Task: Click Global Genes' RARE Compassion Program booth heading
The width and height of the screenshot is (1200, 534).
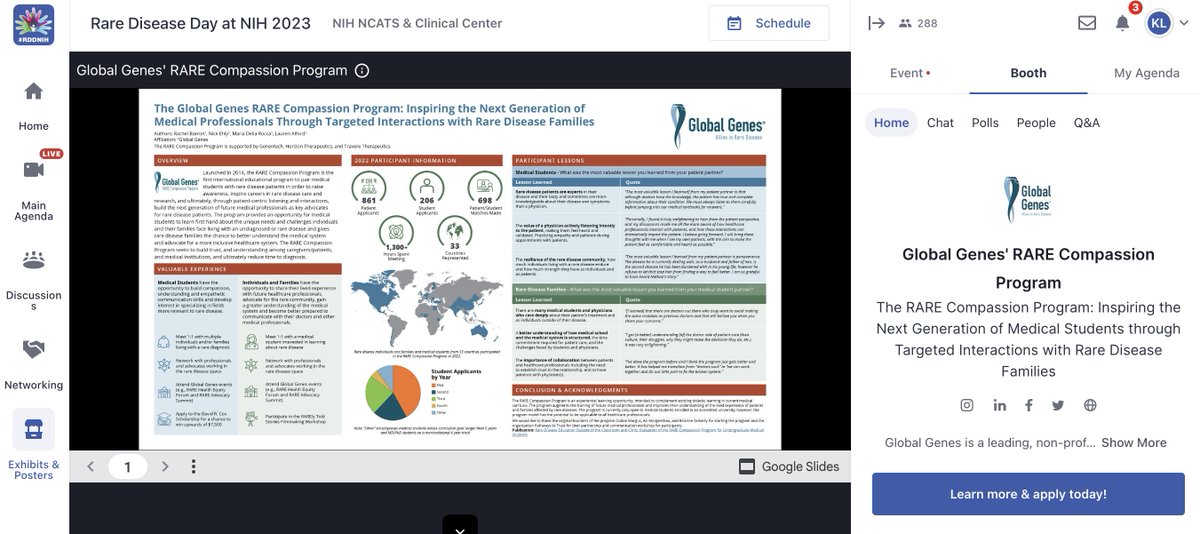Action: pyautogui.click(x=1028, y=268)
